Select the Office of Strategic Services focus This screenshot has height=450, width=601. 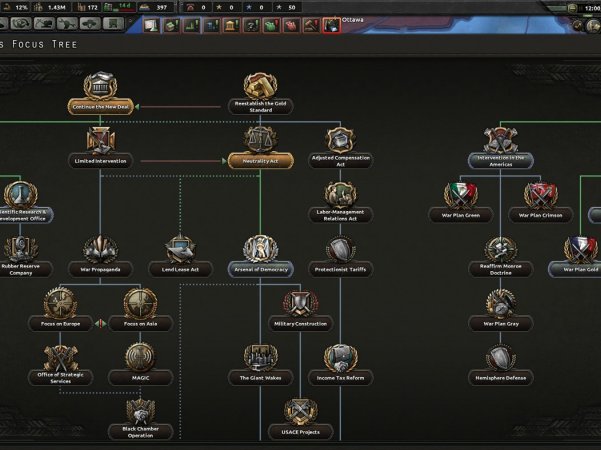pyautogui.click(x=61, y=378)
